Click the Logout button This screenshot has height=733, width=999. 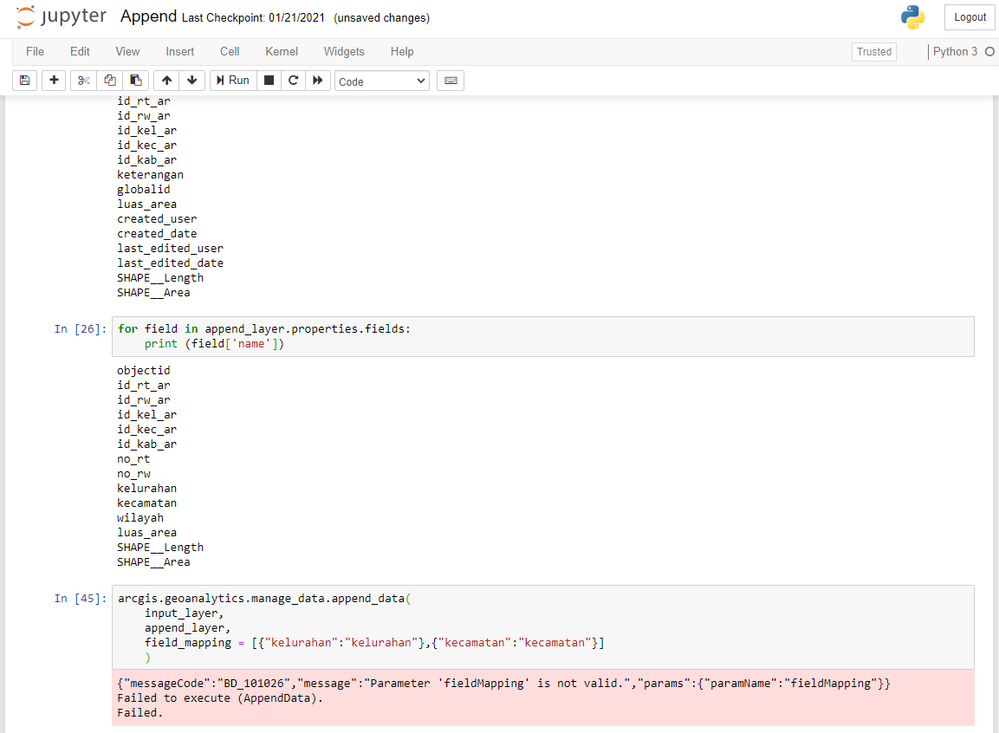(x=970, y=17)
